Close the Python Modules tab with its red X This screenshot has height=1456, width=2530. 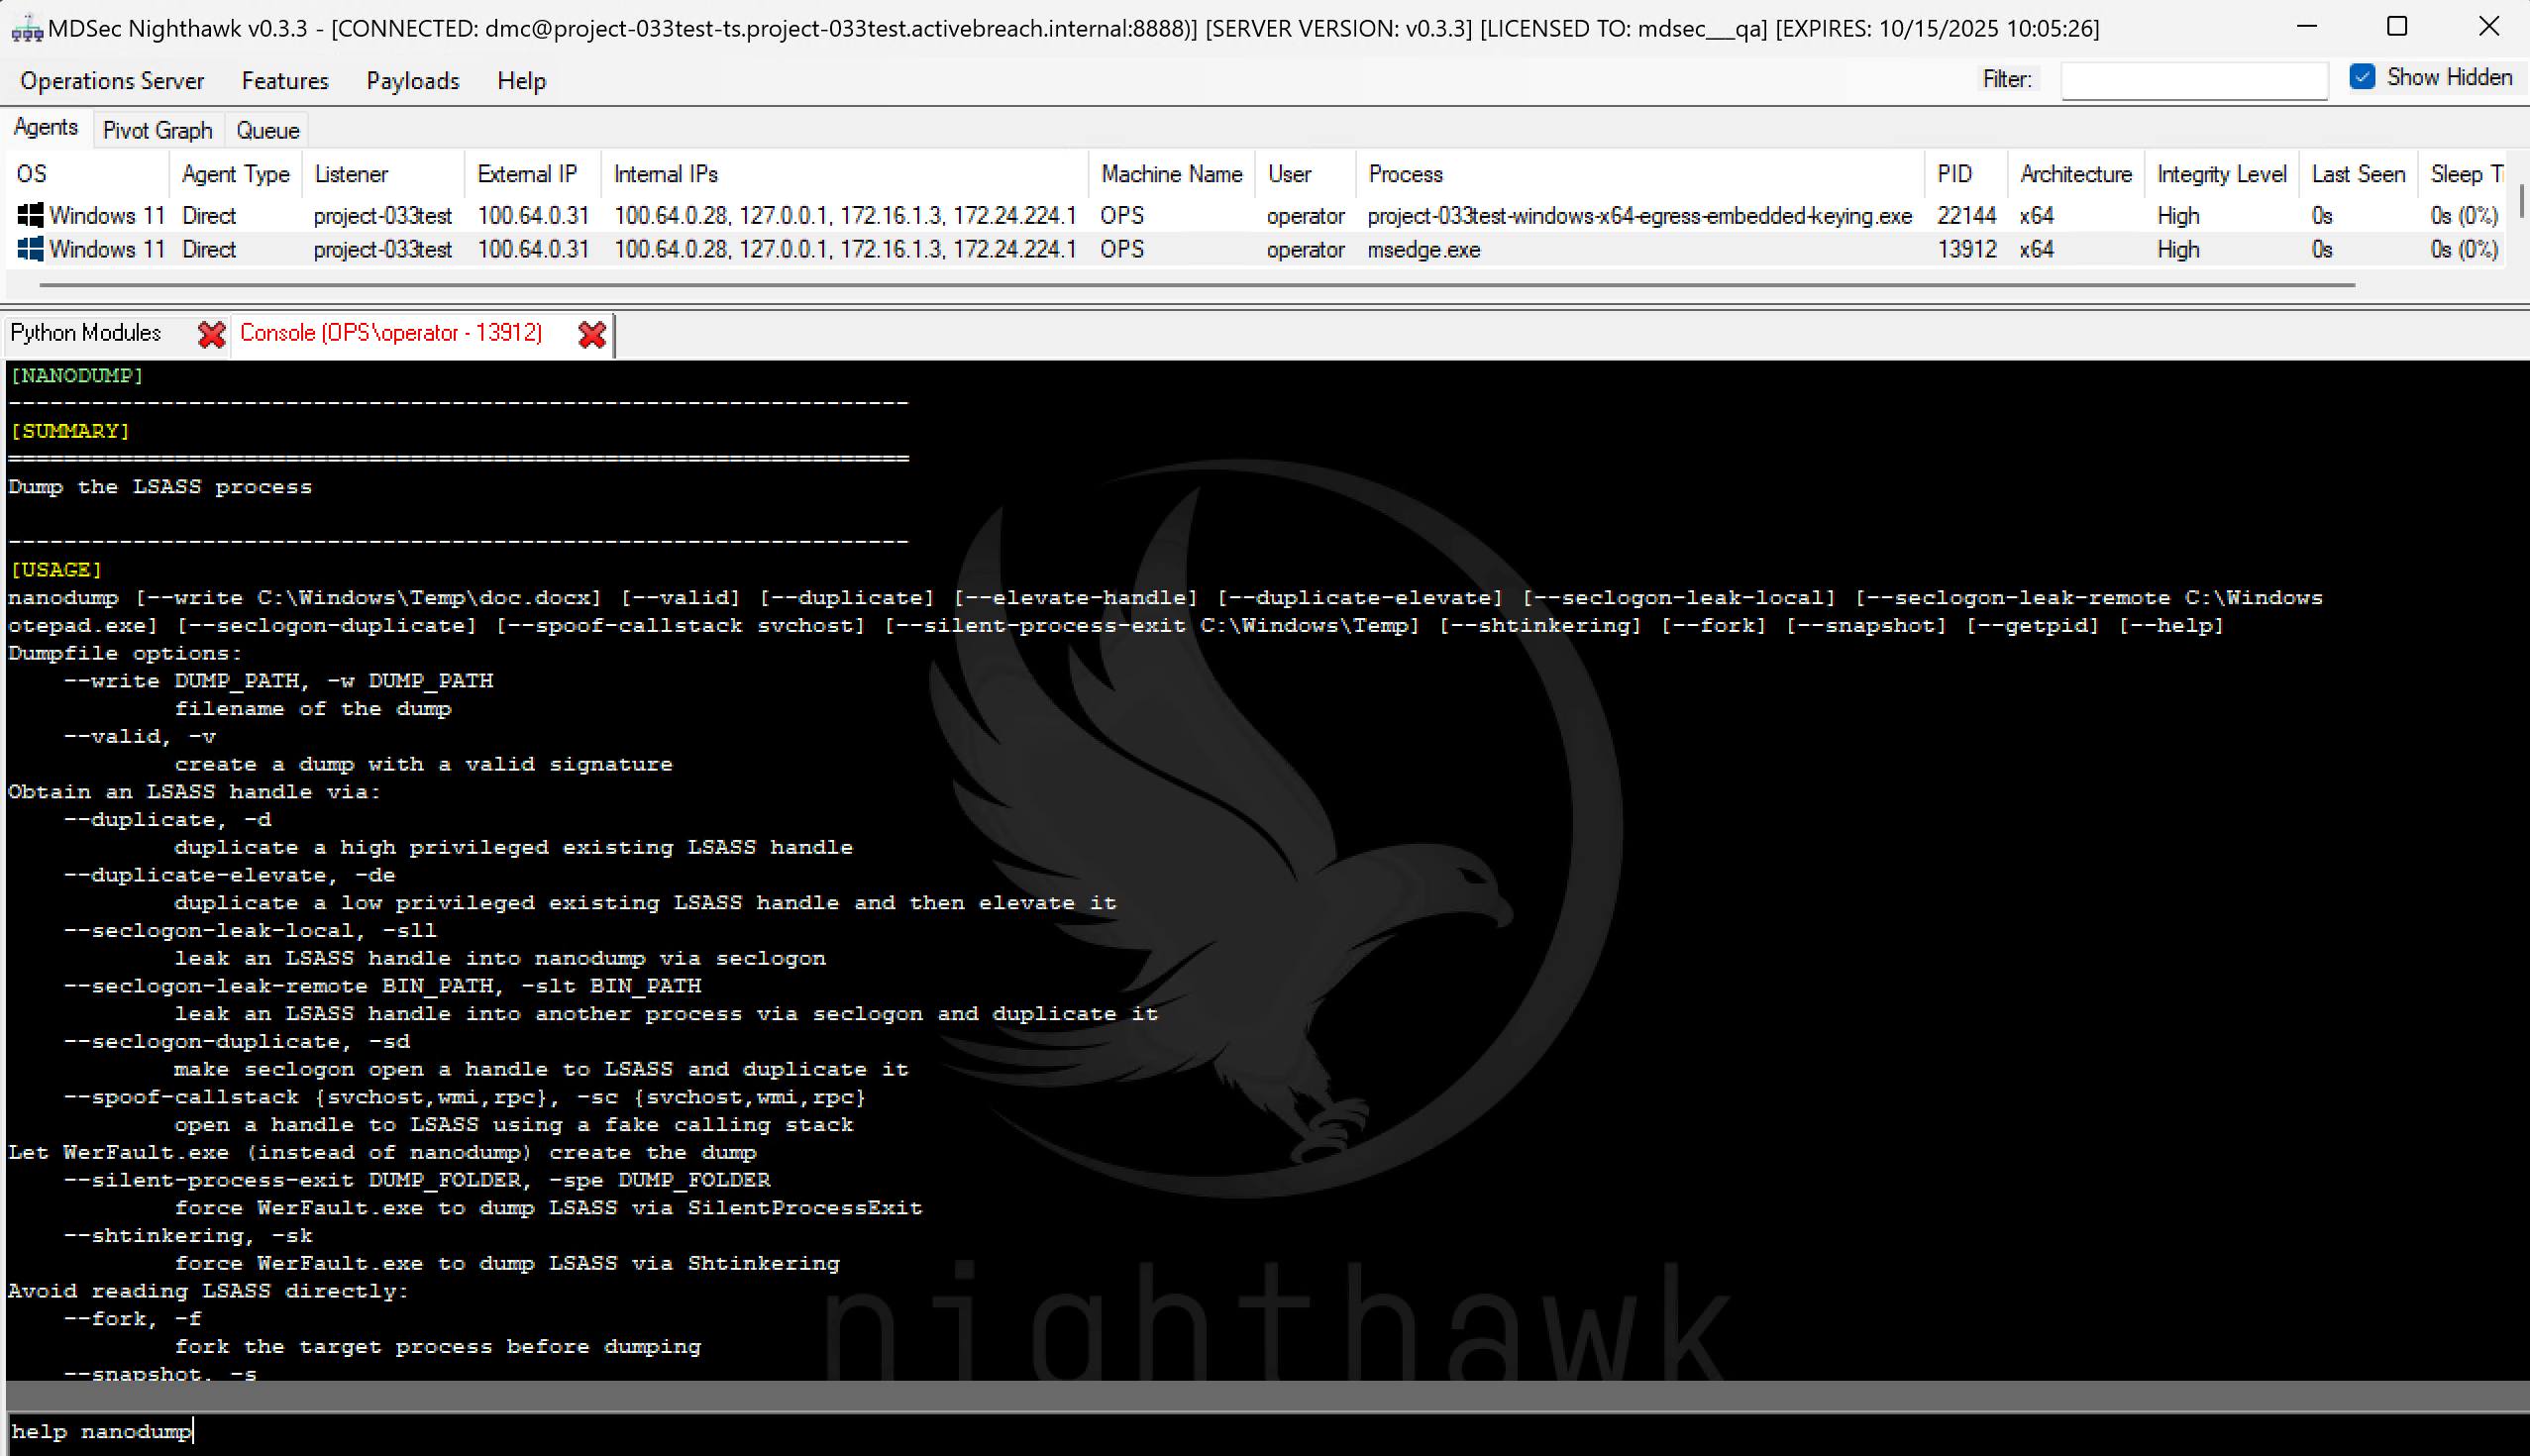coord(211,334)
